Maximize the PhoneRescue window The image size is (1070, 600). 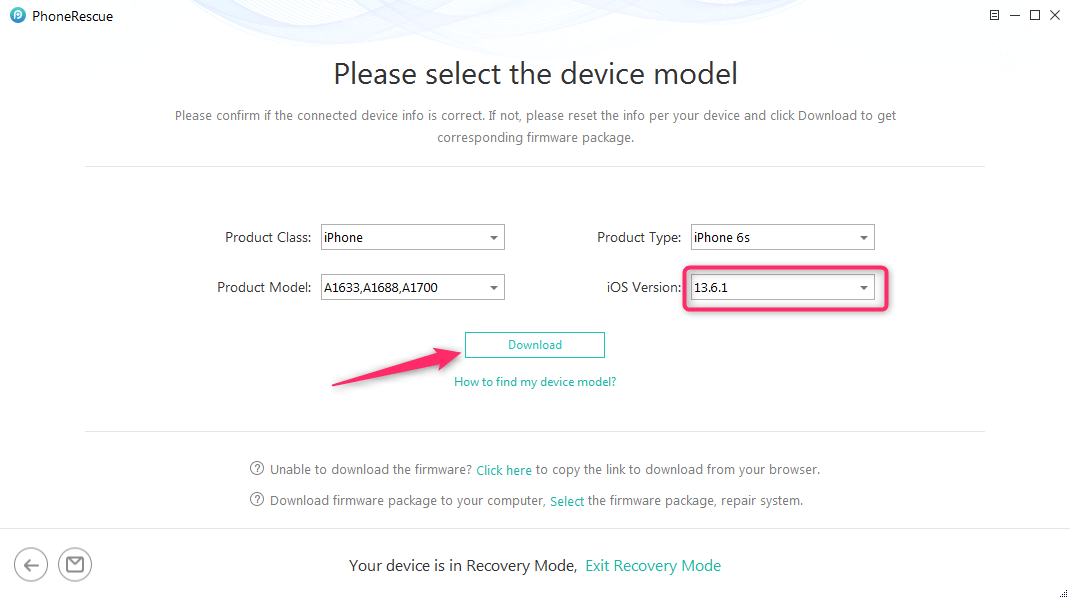point(1035,15)
